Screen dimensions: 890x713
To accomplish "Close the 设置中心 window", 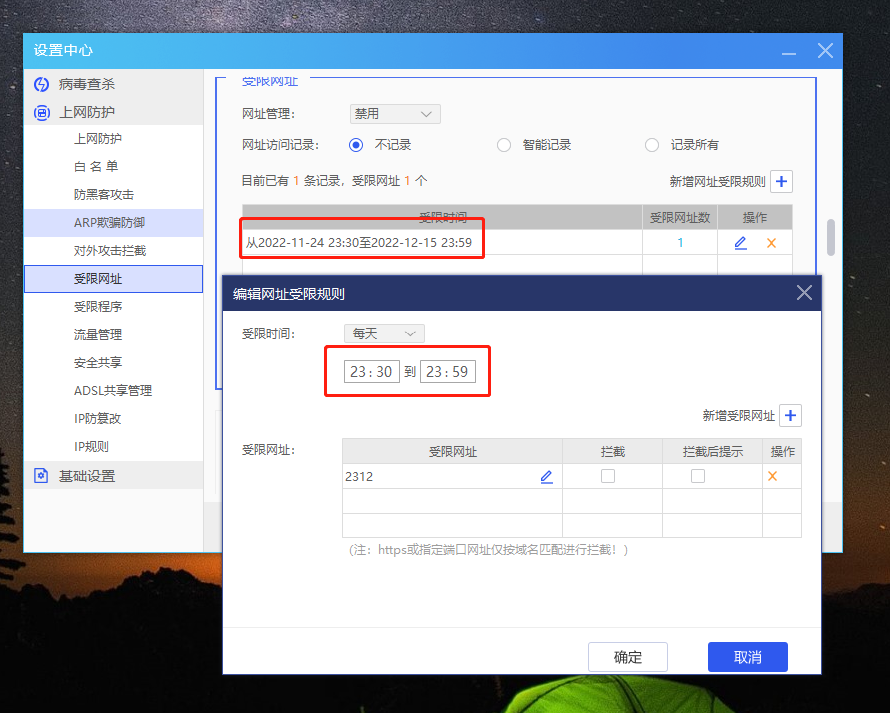I will click(825, 51).
